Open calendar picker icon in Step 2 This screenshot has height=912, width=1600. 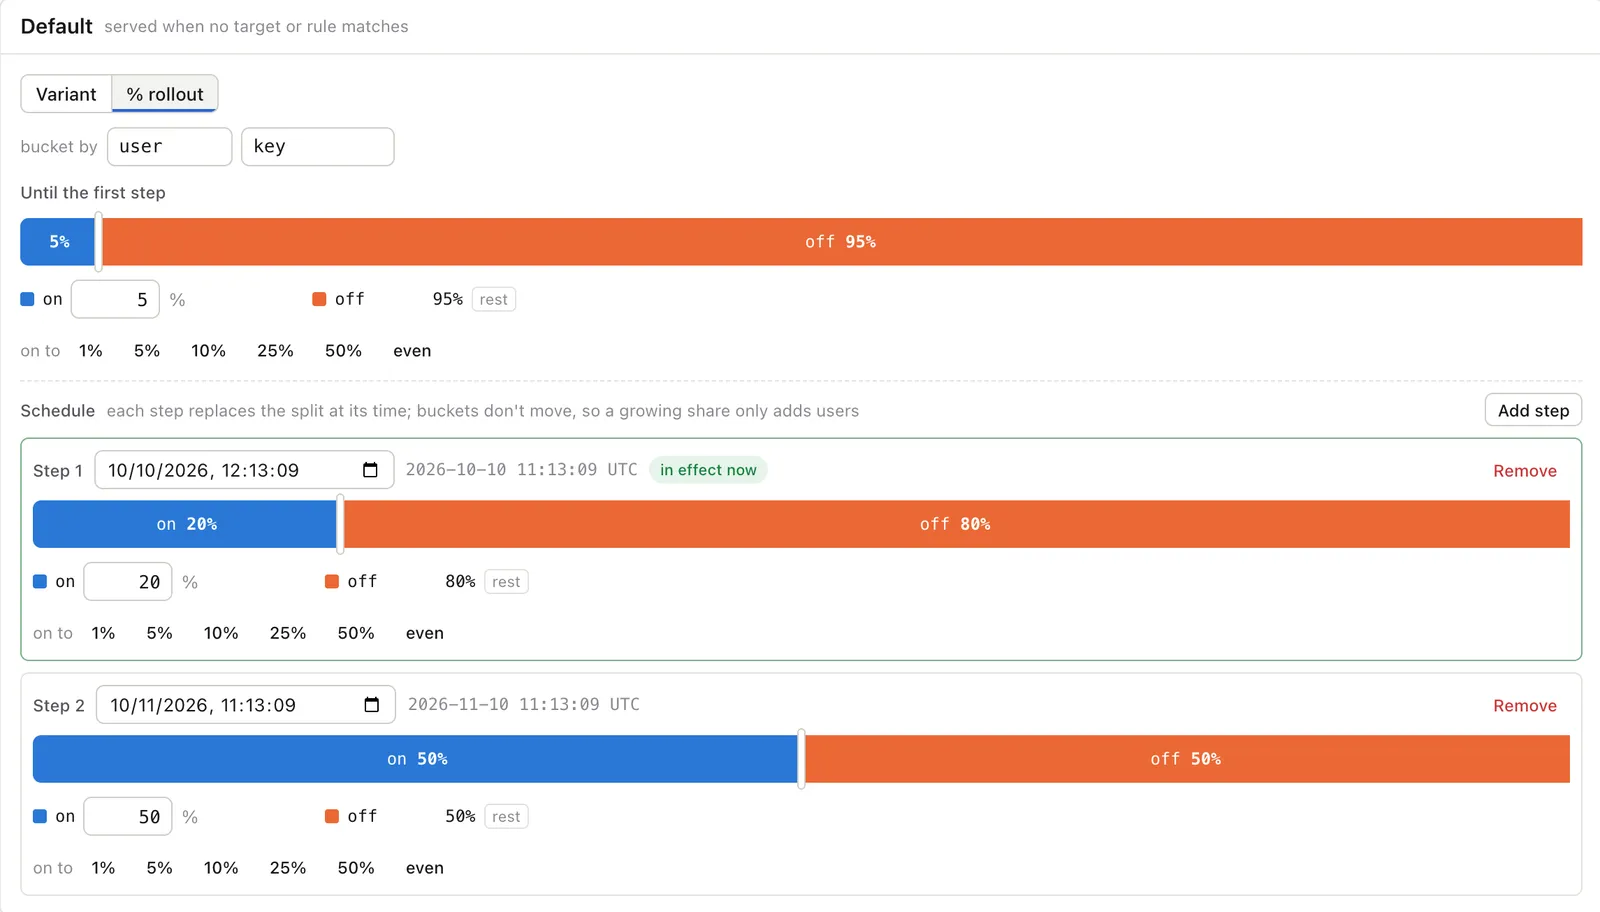[x=372, y=705]
